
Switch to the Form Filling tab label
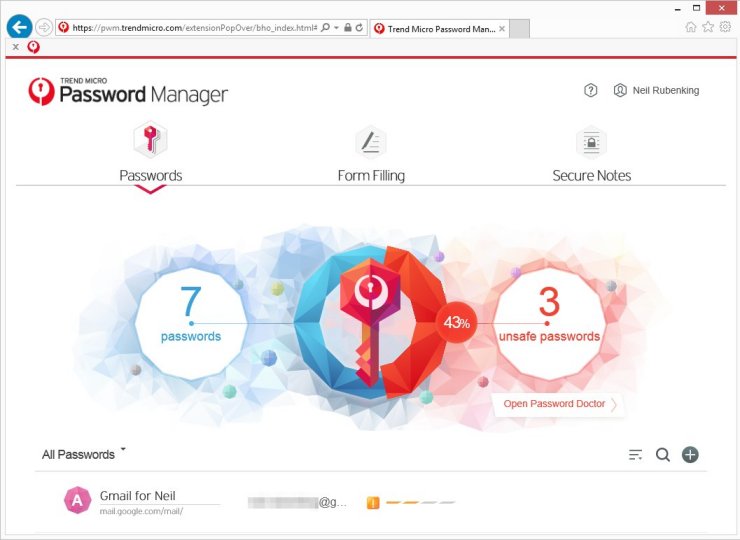coord(371,176)
